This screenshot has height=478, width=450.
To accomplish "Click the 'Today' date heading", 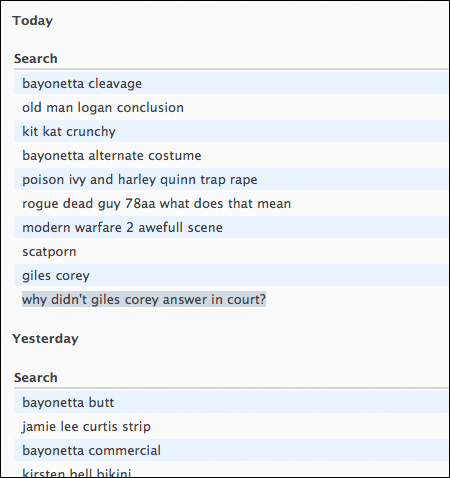I will 33,21.
